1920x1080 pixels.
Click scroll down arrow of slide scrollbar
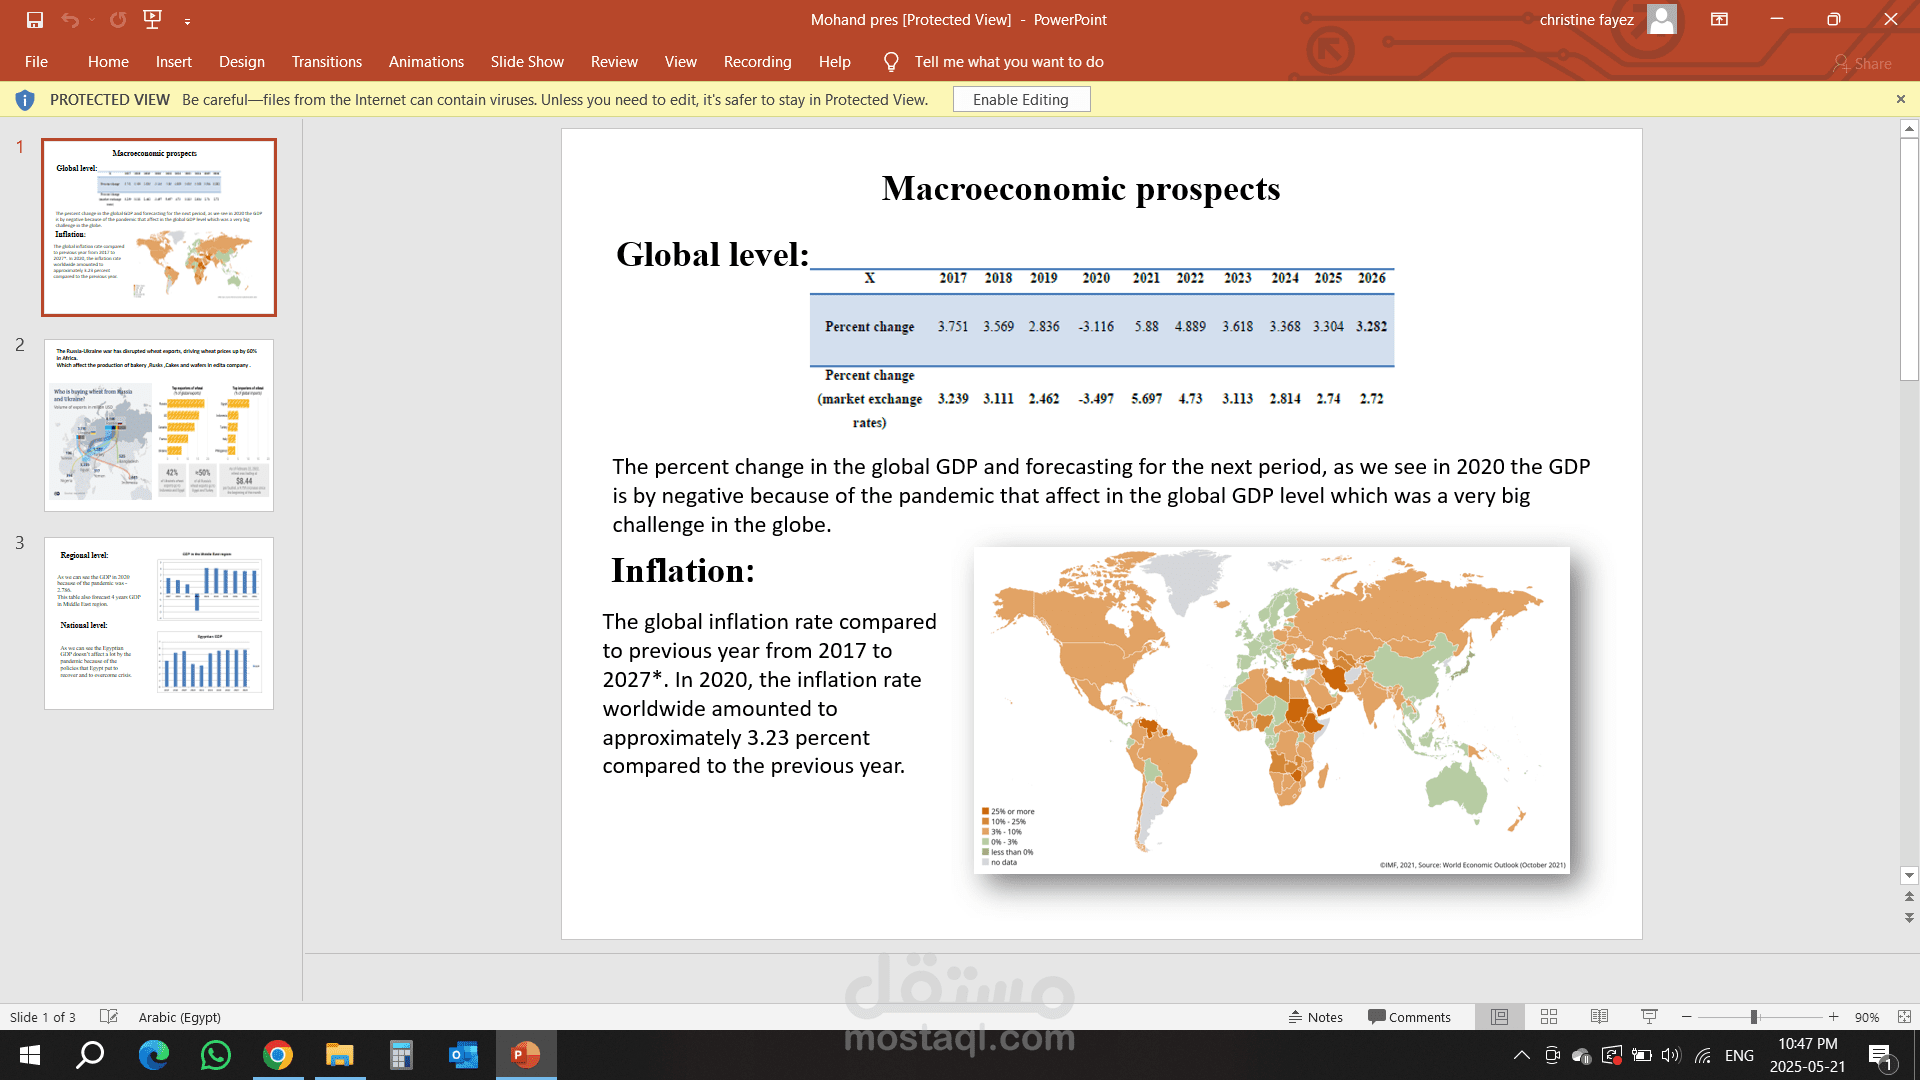pos(1909,875)
